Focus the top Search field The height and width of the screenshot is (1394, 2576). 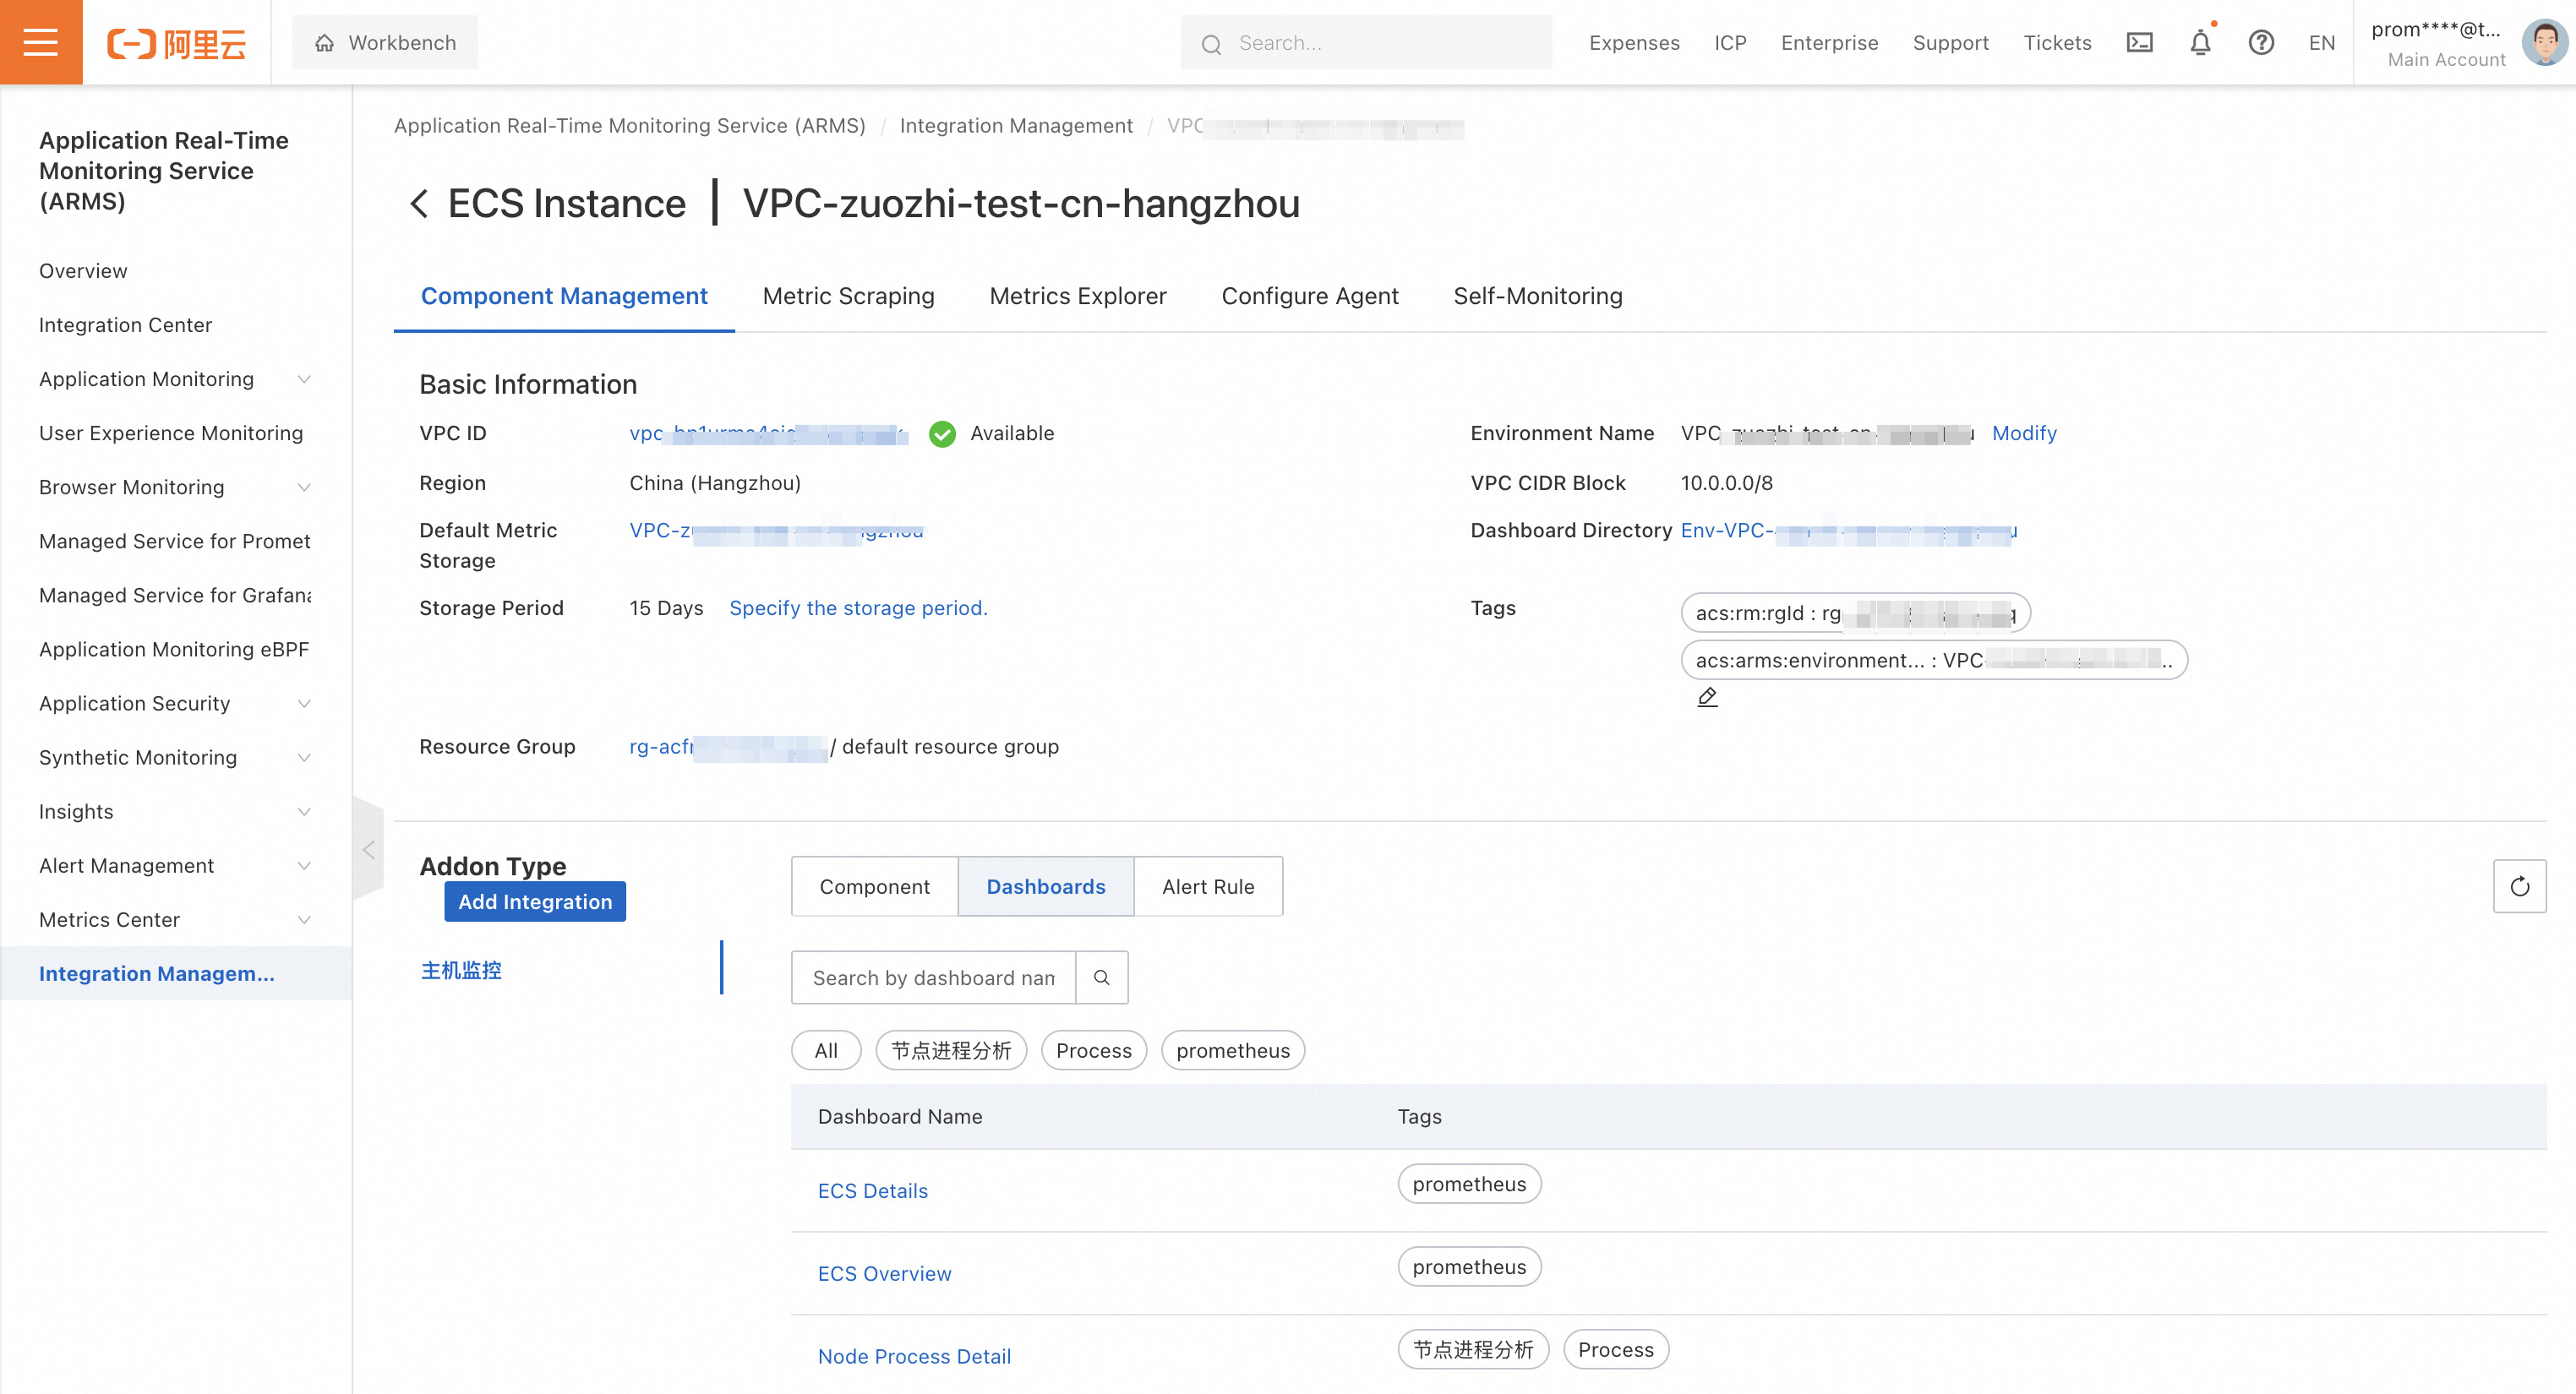coord(1366,43)
